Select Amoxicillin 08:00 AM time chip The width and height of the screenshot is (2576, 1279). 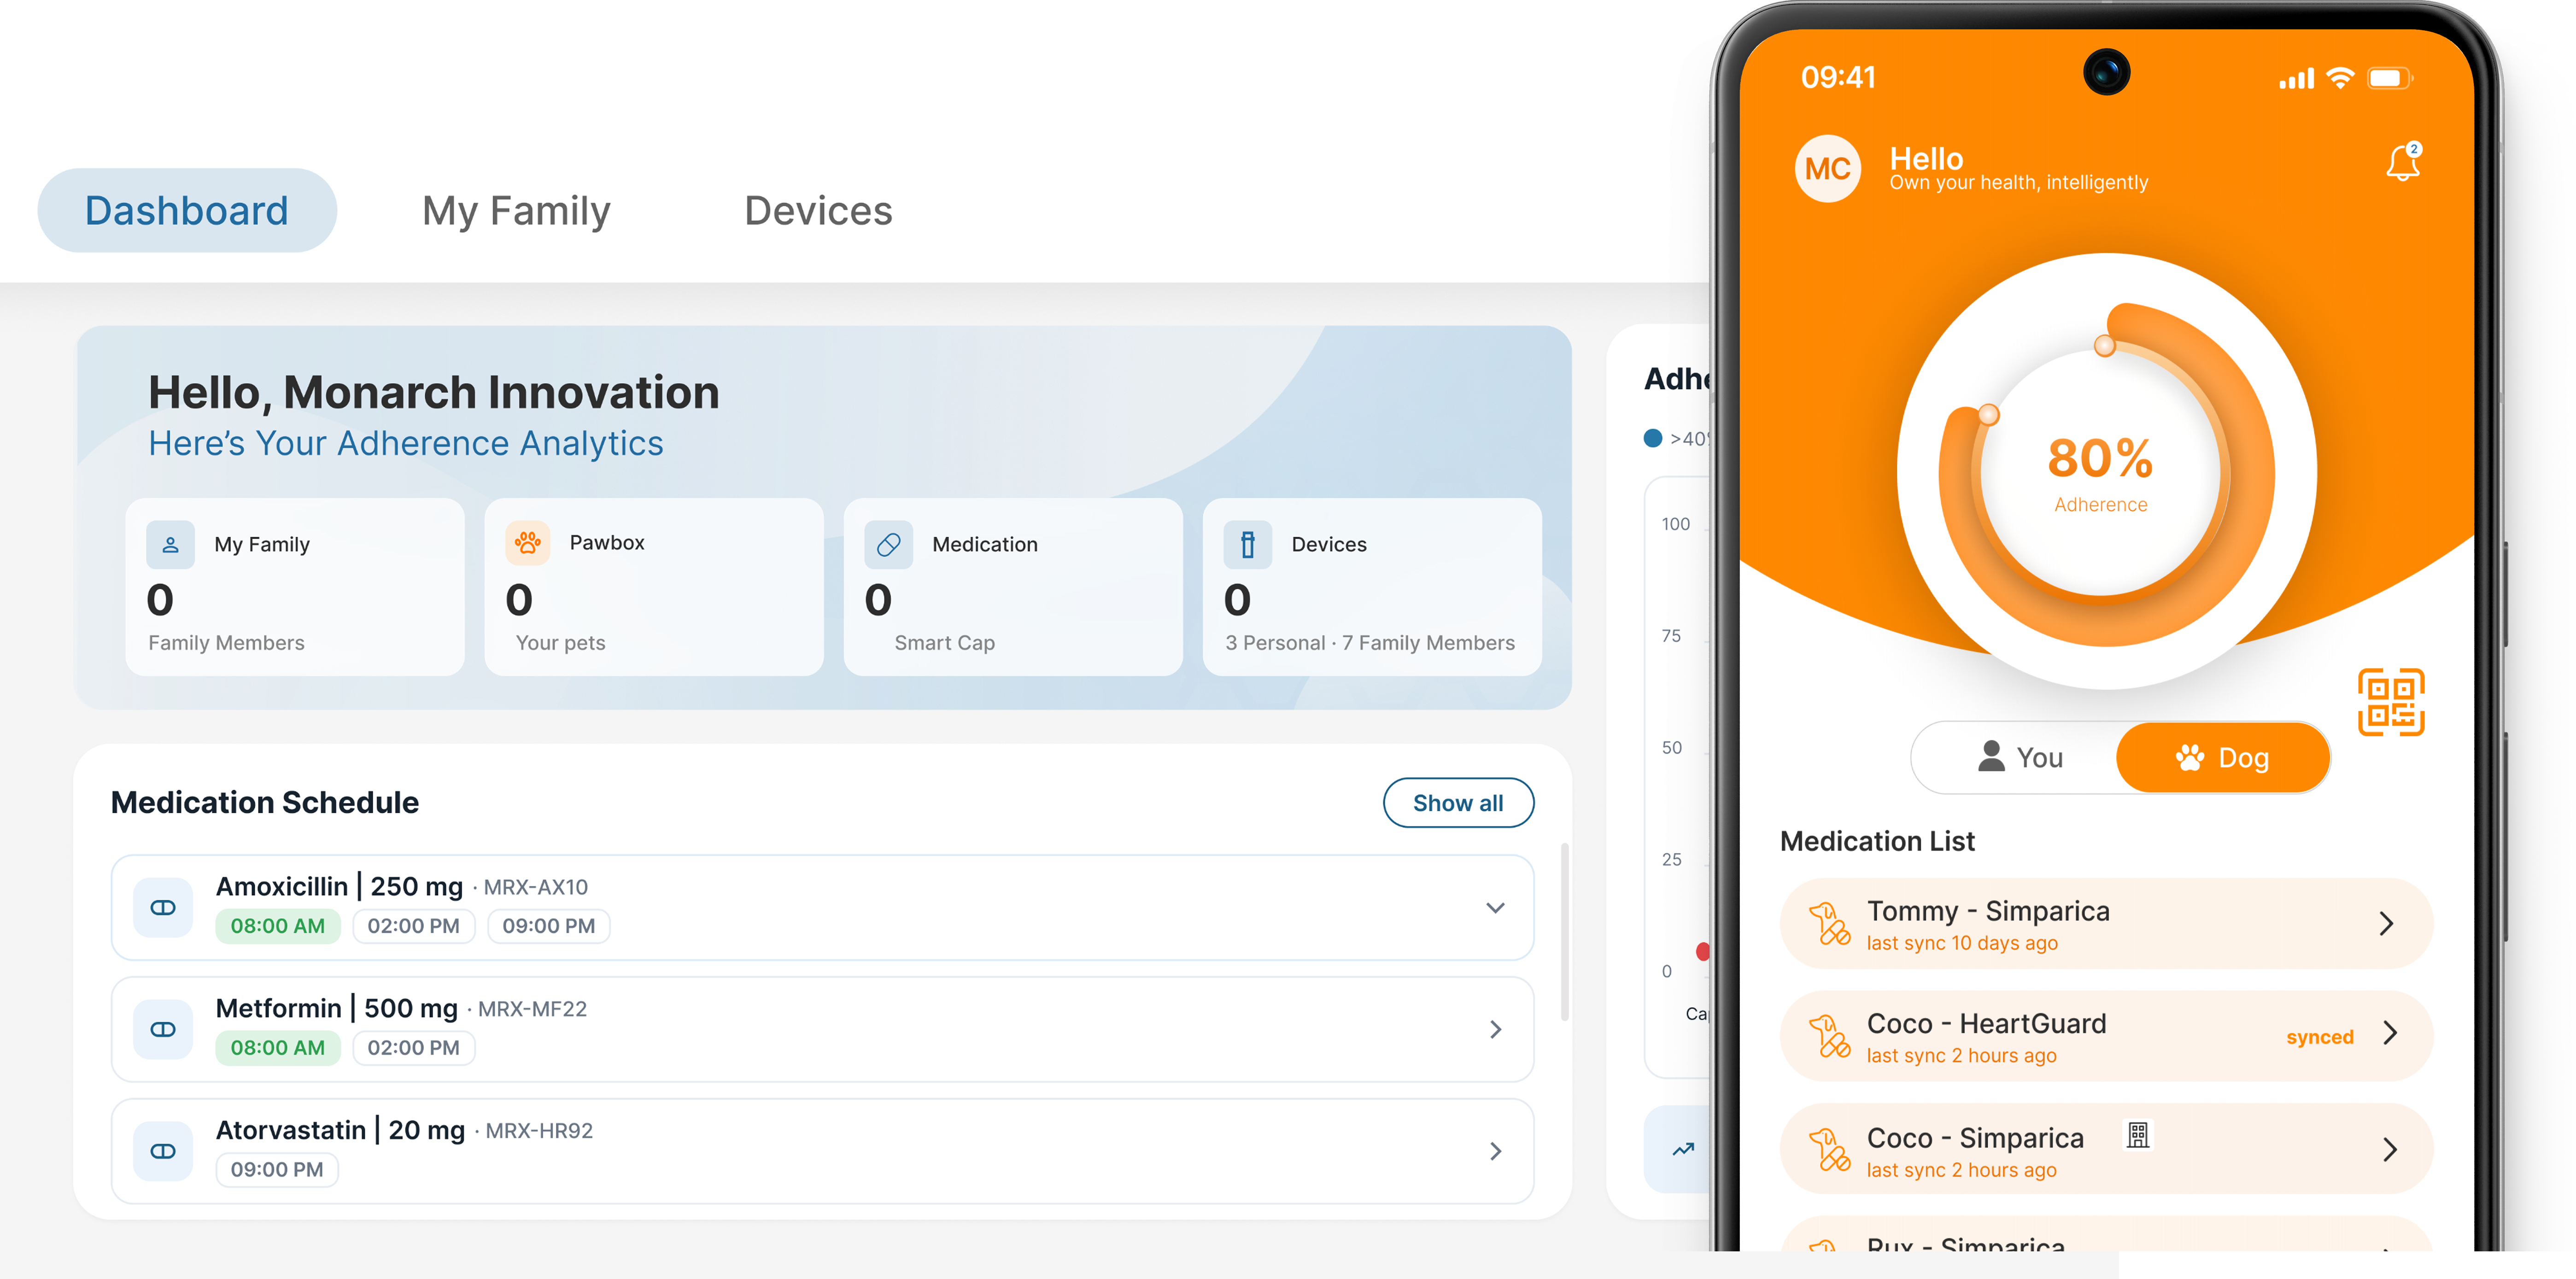(x=278, y=926)
